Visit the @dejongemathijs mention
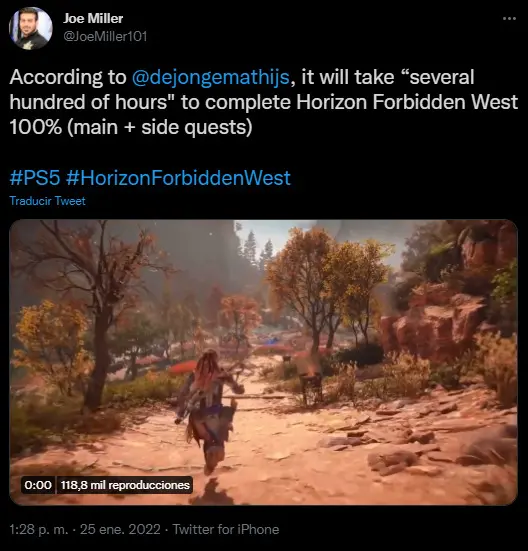528x551 pixels. 211,77
